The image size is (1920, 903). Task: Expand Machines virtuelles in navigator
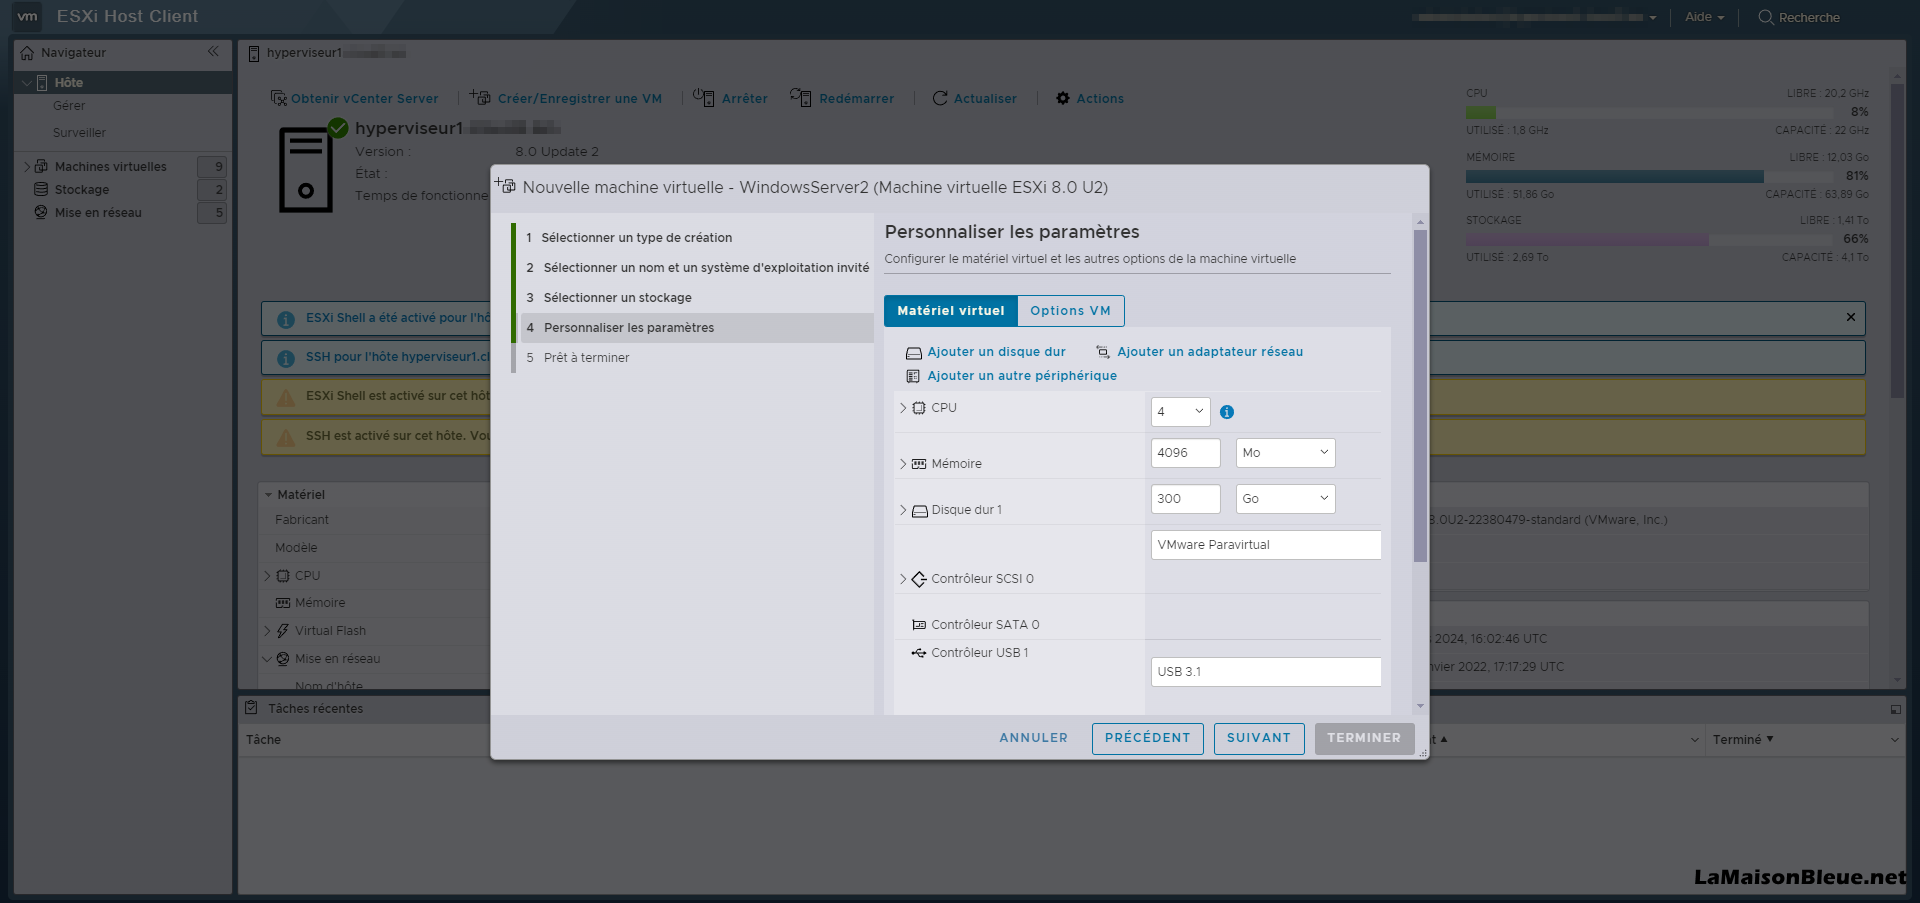point(27,166)
